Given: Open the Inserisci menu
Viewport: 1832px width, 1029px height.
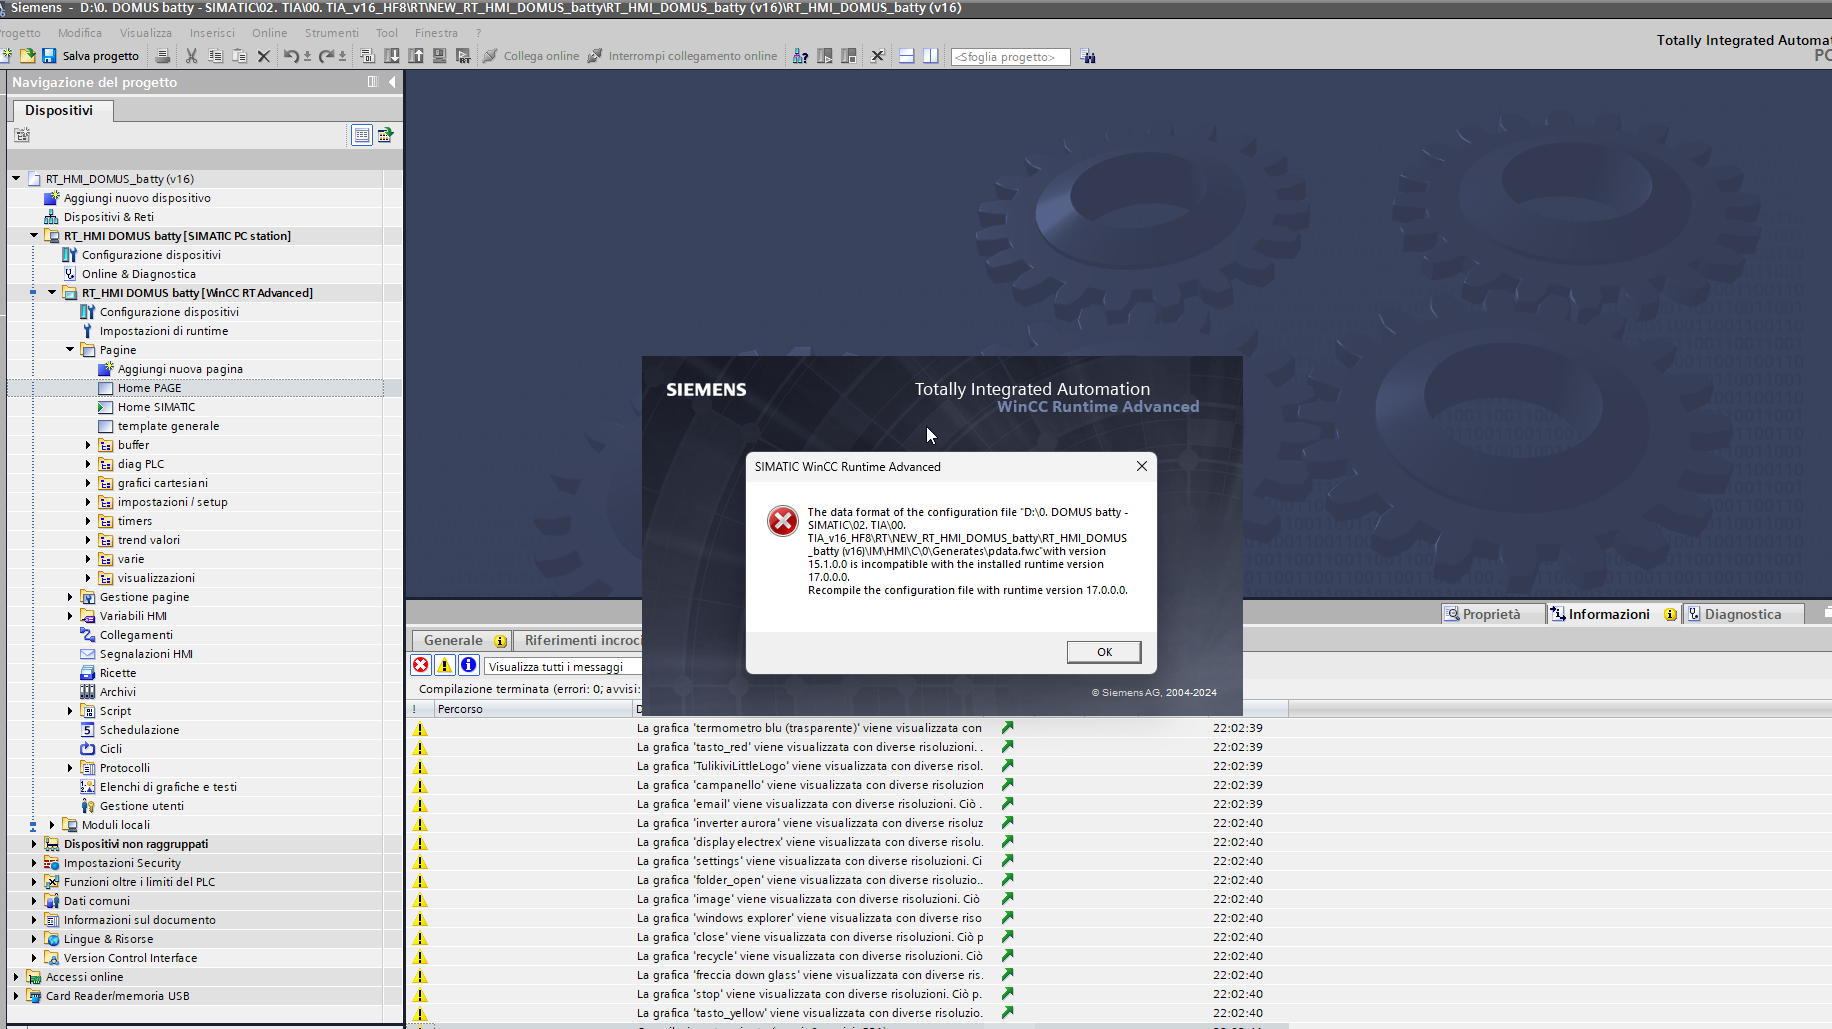Looking at the screenshot, I should click(212, 33).
